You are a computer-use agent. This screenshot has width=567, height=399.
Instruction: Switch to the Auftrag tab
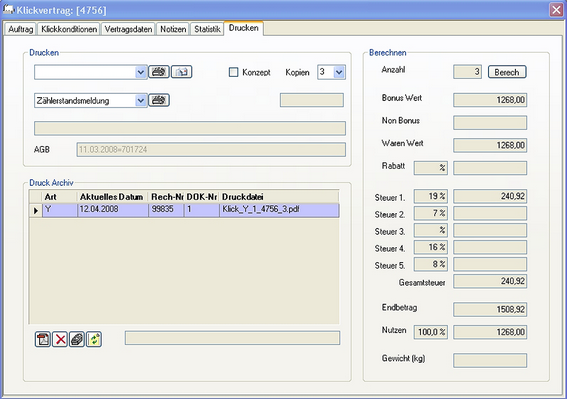(x=21, y=29)
